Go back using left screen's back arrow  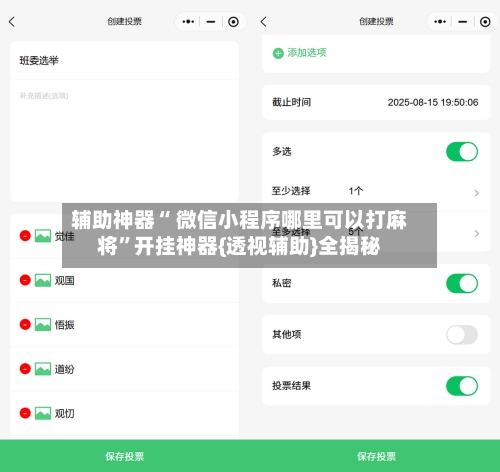[12, 22]
